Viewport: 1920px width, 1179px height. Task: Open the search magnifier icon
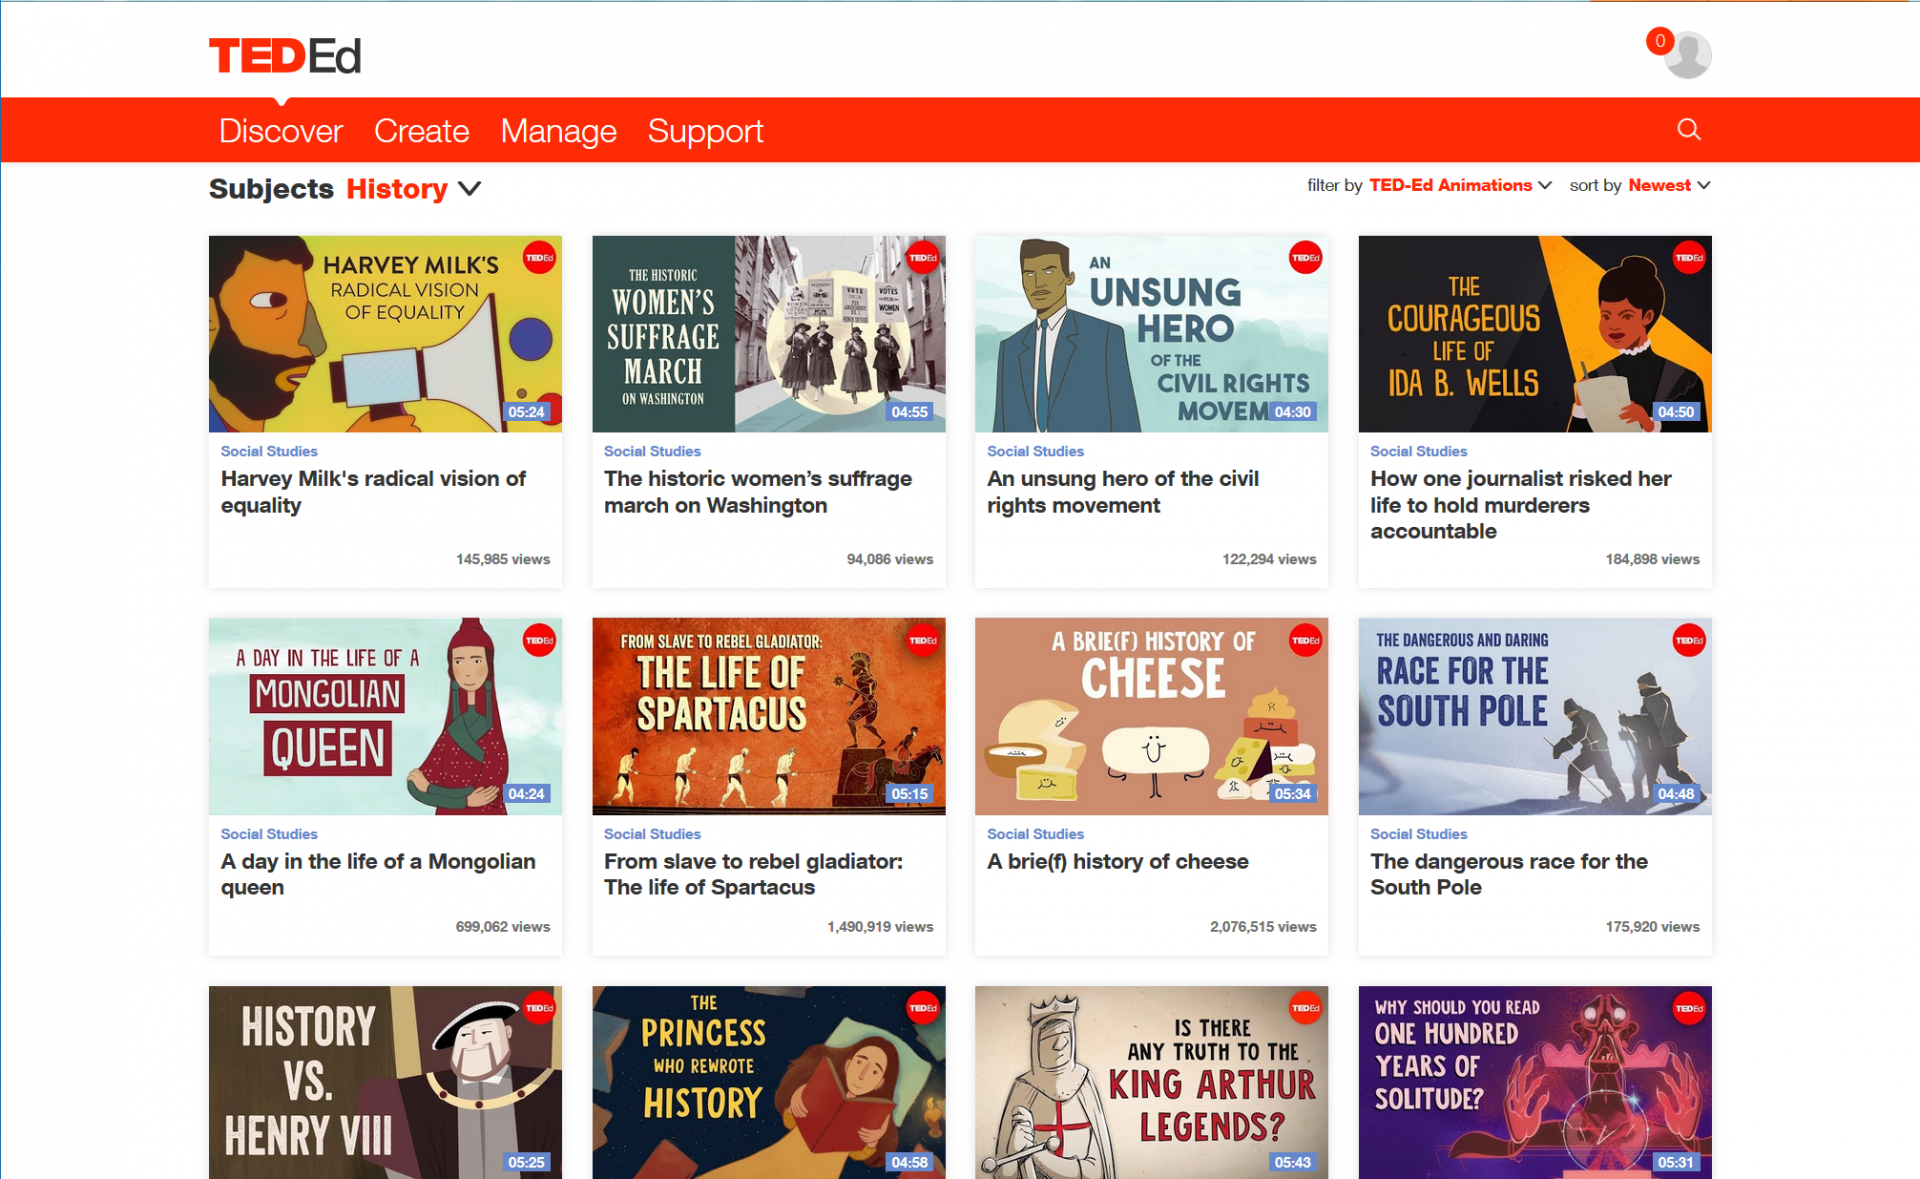tap(1688, 129)
